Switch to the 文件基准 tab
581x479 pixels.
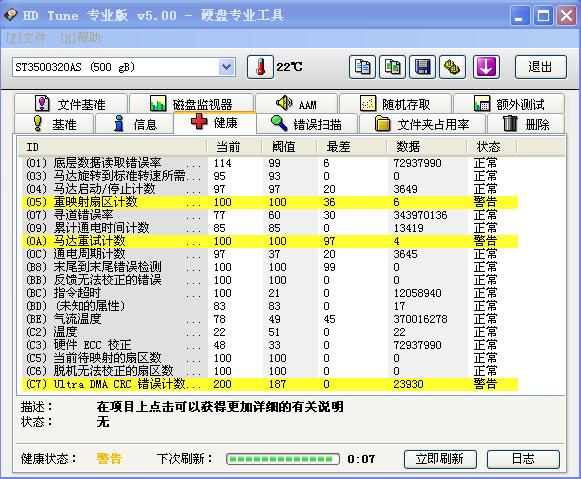pos(70,104)
